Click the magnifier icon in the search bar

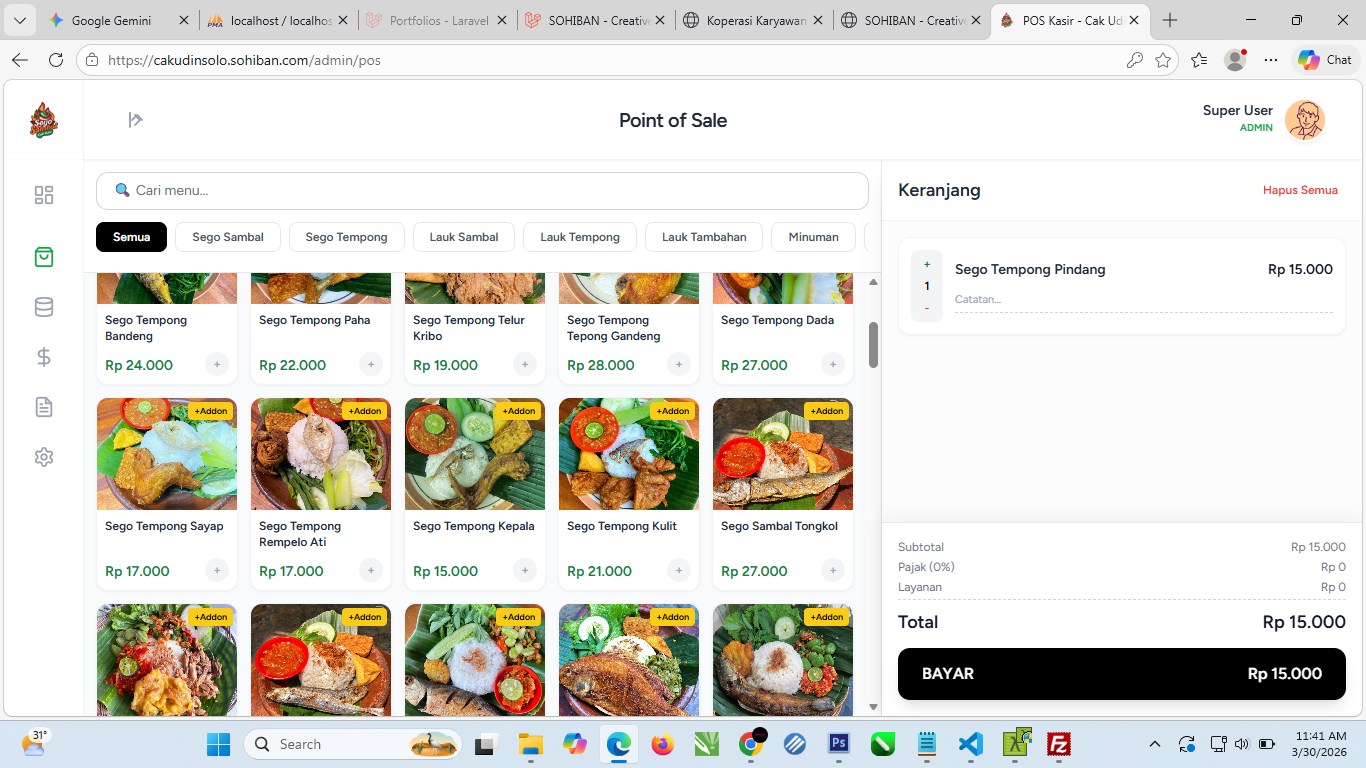(x=122, y=190)
